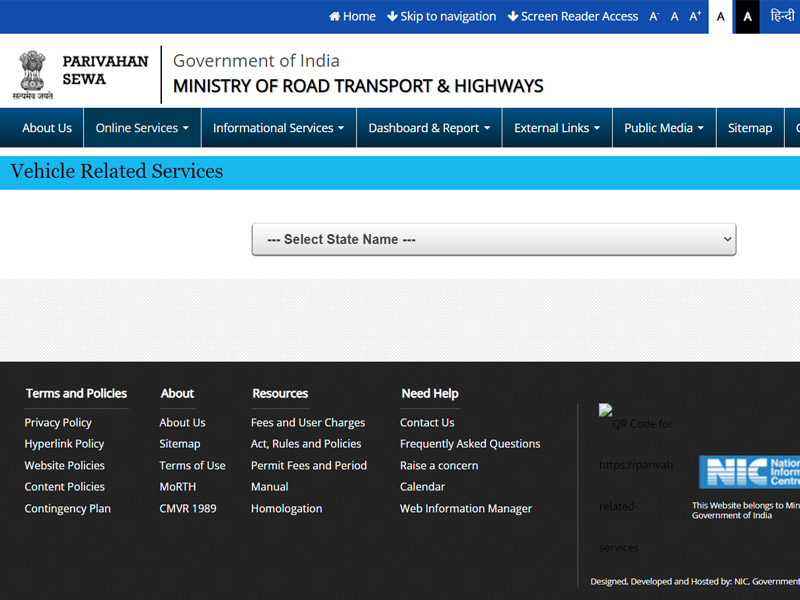The image size is (800, 600).
Task: Click Screen Reader Access link
Action: click(x=572, y=16)
